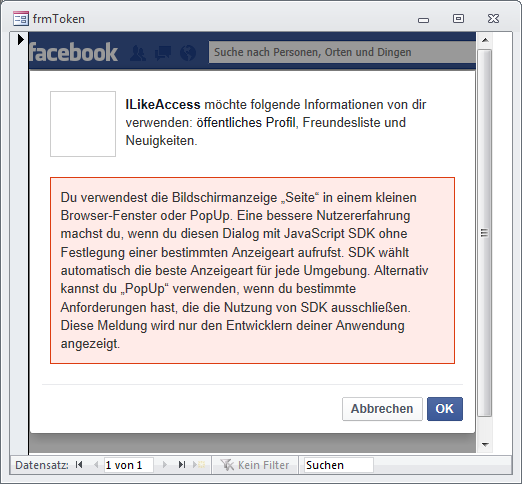Close the frmToken window
This screenshot has width=522, height=484.
(493, 19)
